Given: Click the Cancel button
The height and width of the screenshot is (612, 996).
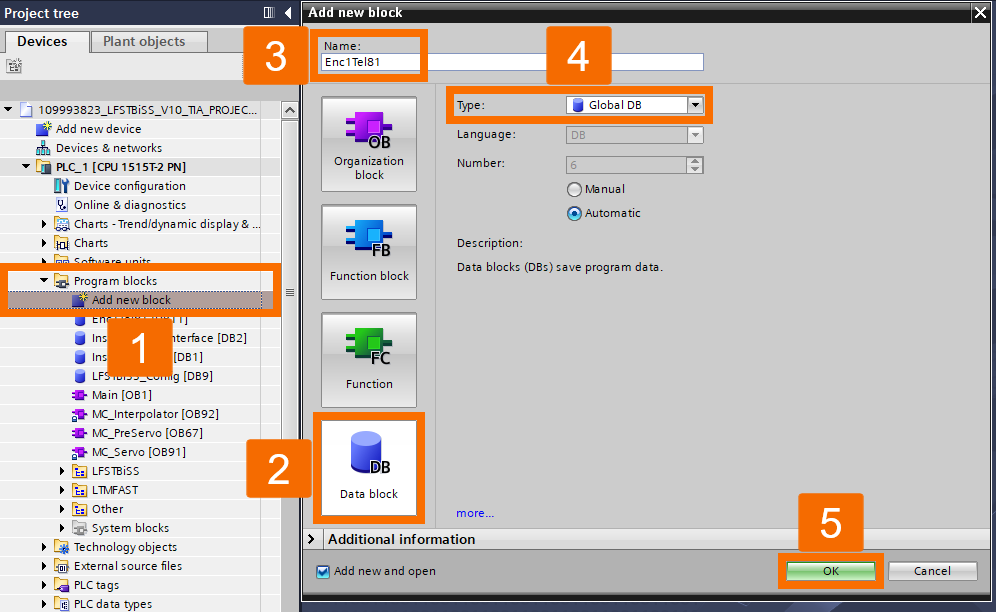Looking at the screenshot, I should tap(932, 571).
